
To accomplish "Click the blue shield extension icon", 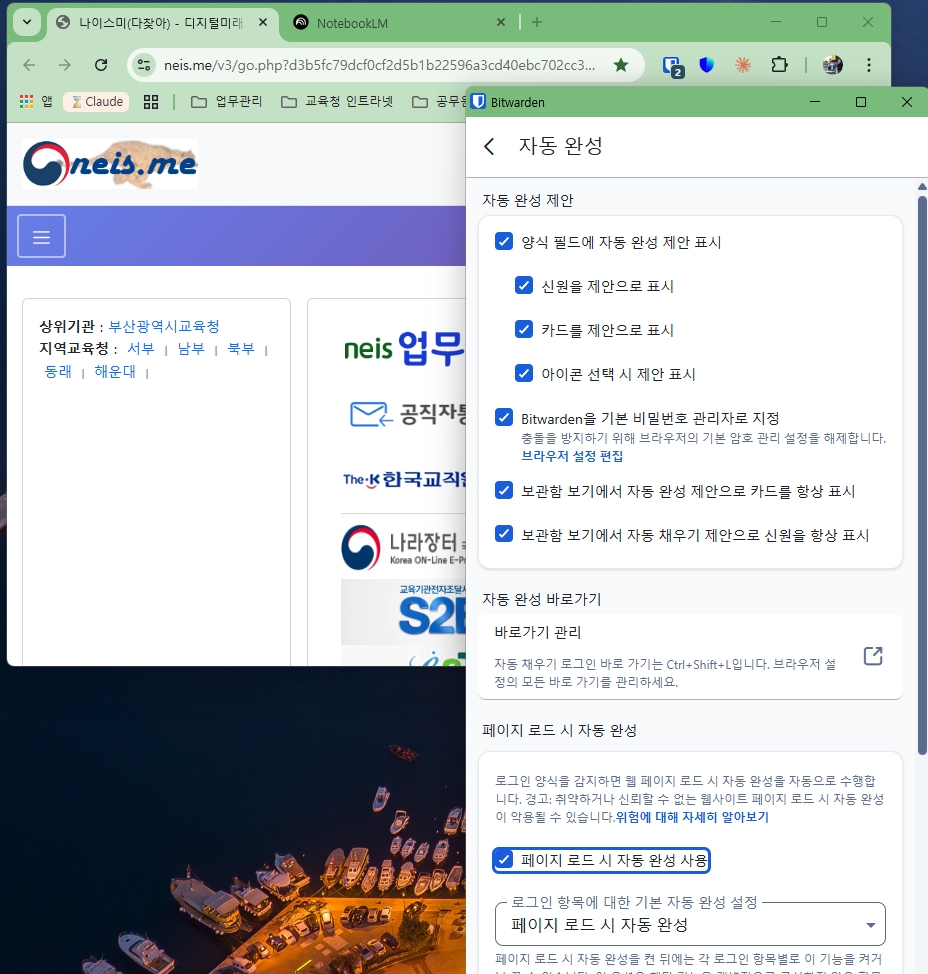I will 706,63.
